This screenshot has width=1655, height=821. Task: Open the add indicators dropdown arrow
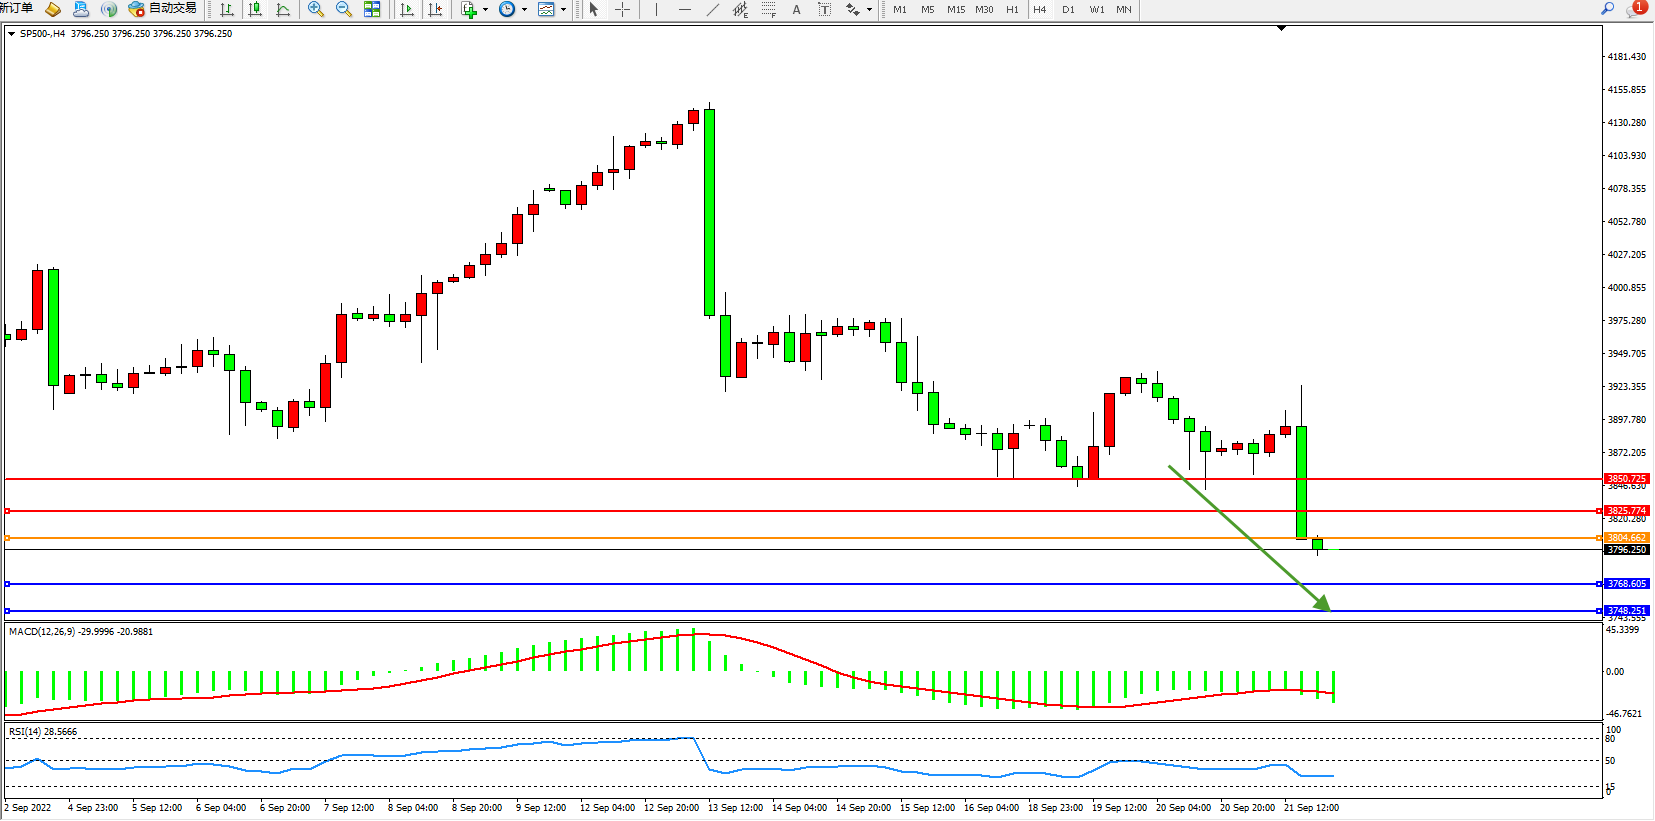pos(485,10)
